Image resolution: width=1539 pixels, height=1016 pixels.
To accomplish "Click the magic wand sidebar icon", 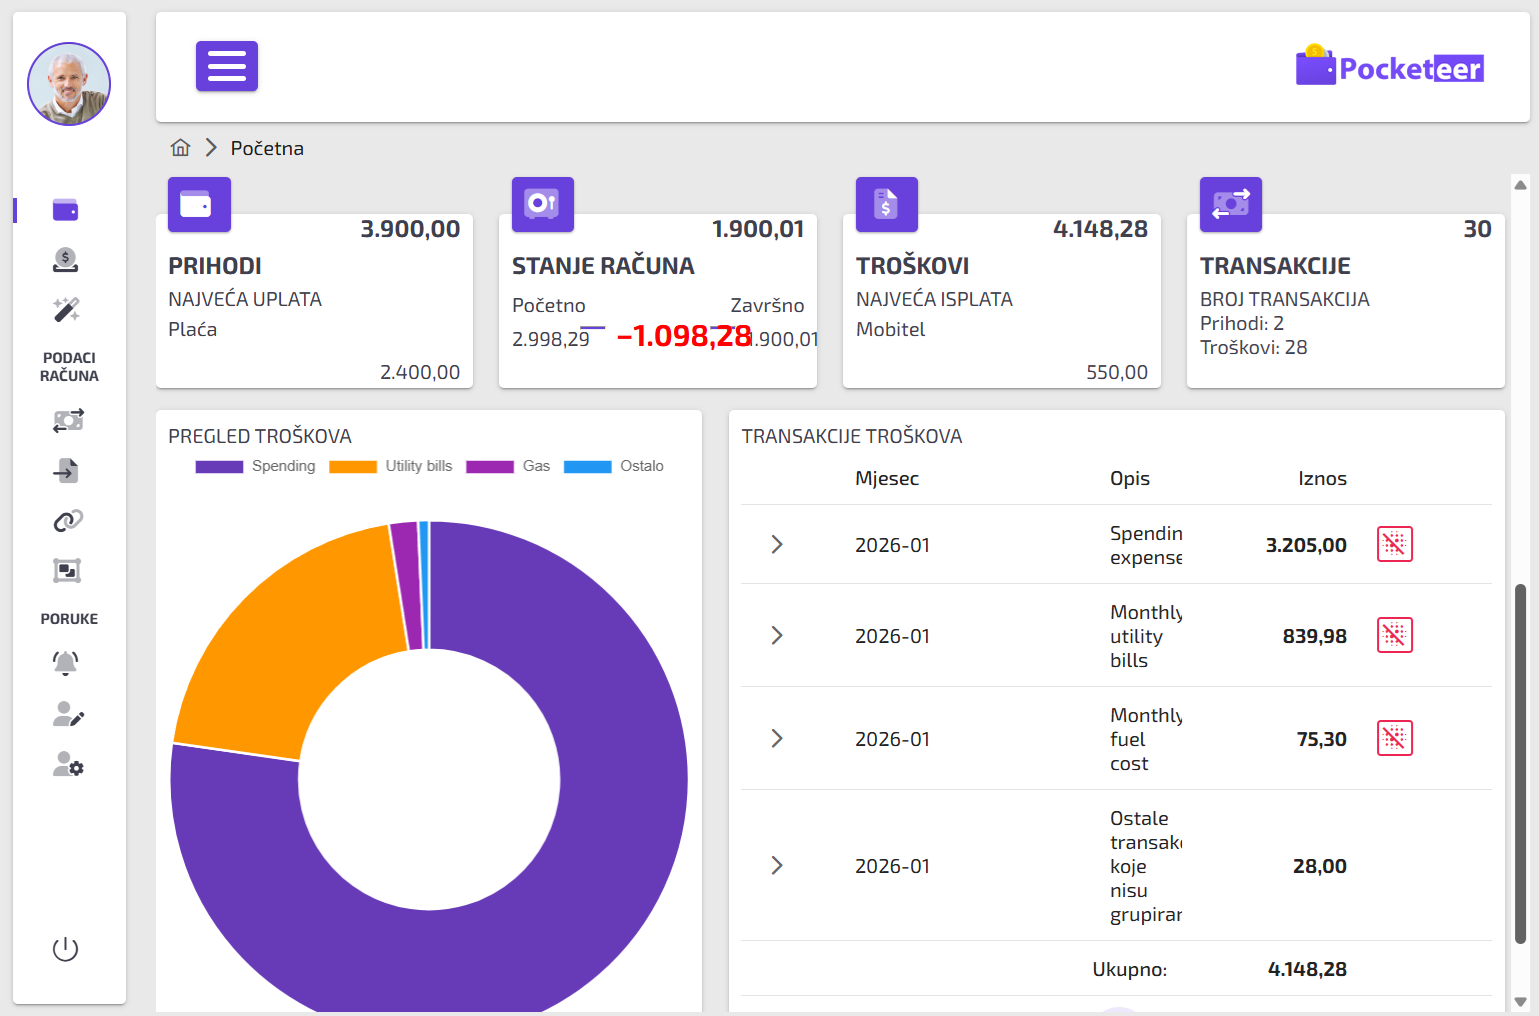I will [66, 310].
